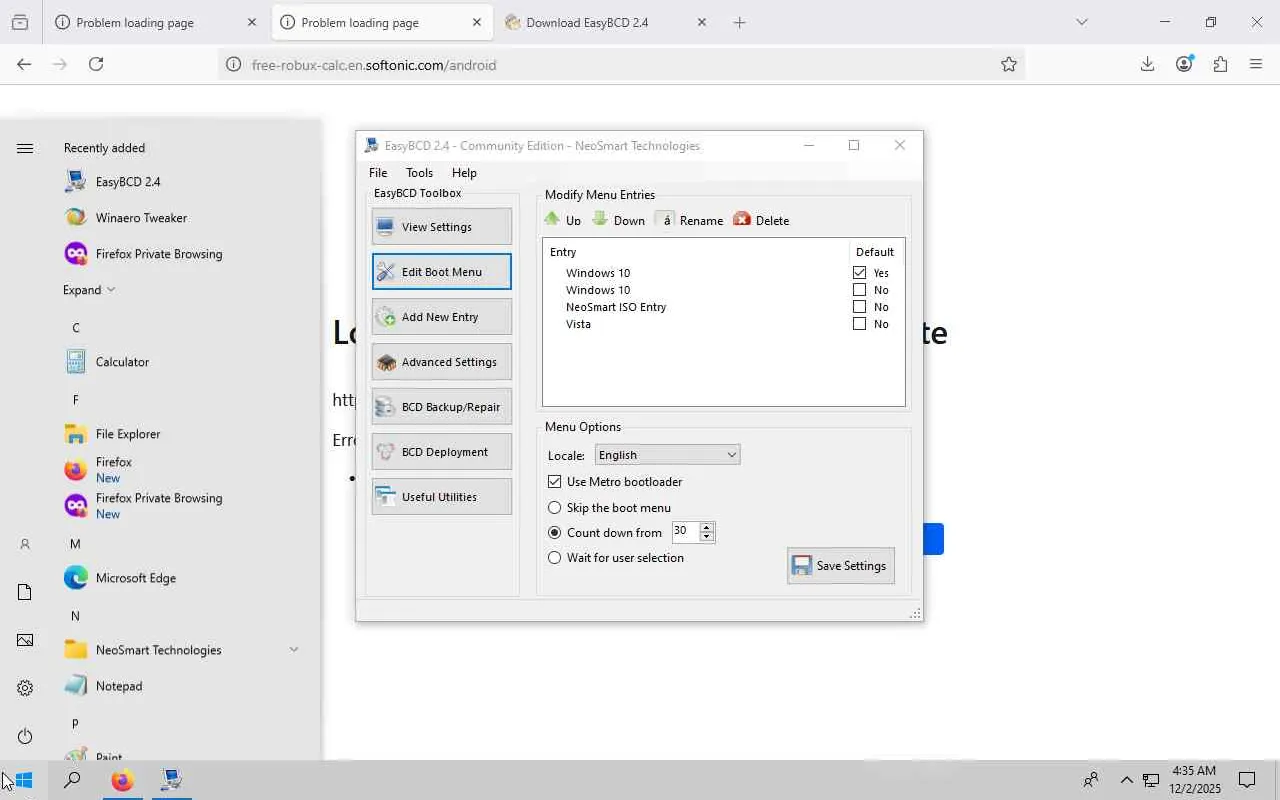Viewport: 1280px width, 800px height.
Task: Open a new Firefox tab
Action: [x=740, y=23]
